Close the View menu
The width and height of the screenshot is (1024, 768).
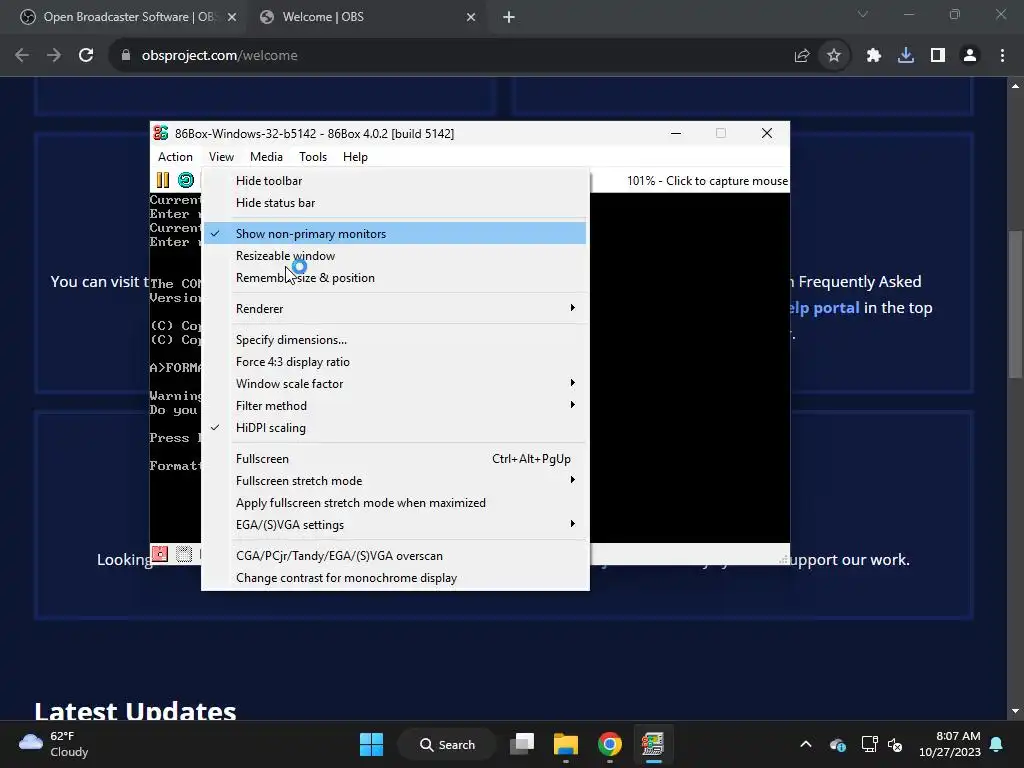pyautogui.click(x=221, y=157)
